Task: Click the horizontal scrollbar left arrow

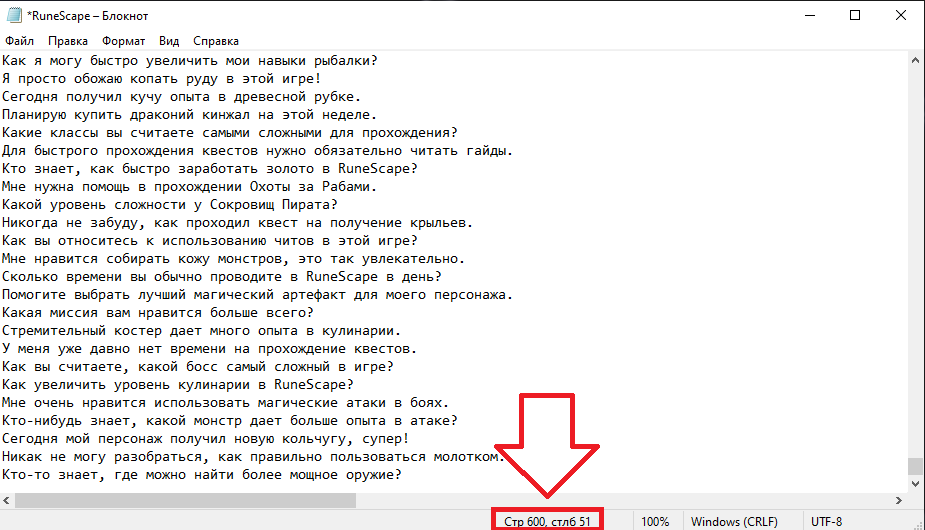Action: pyautogui.click(x=6, y=500)
